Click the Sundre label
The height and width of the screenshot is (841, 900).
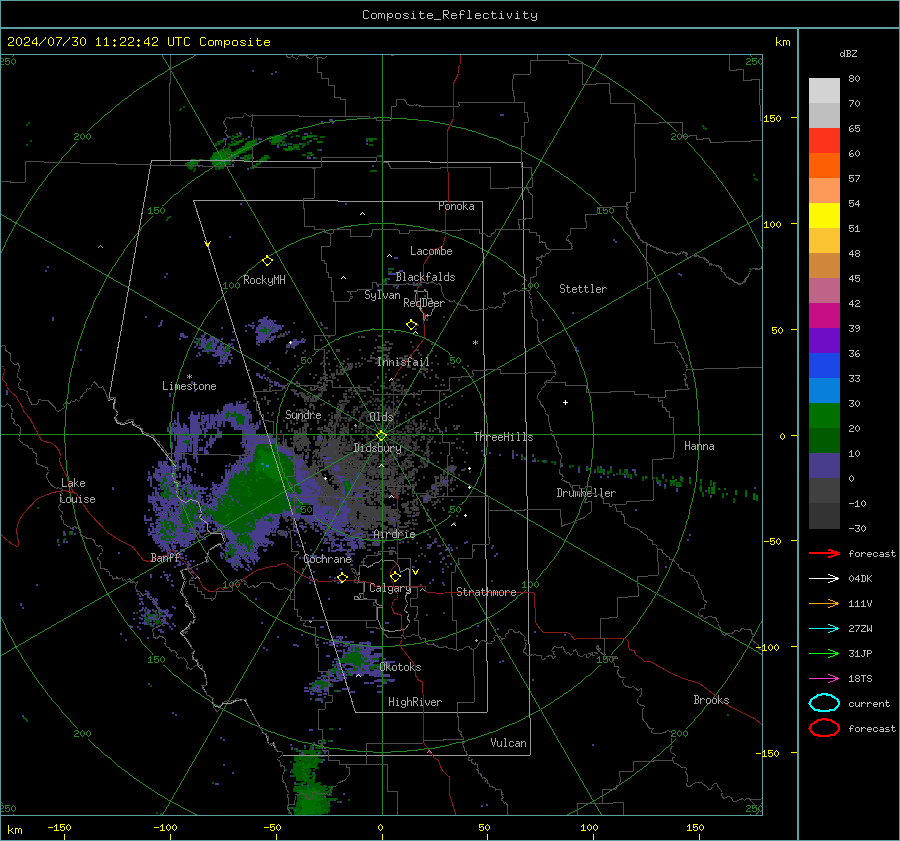(303, 414)
